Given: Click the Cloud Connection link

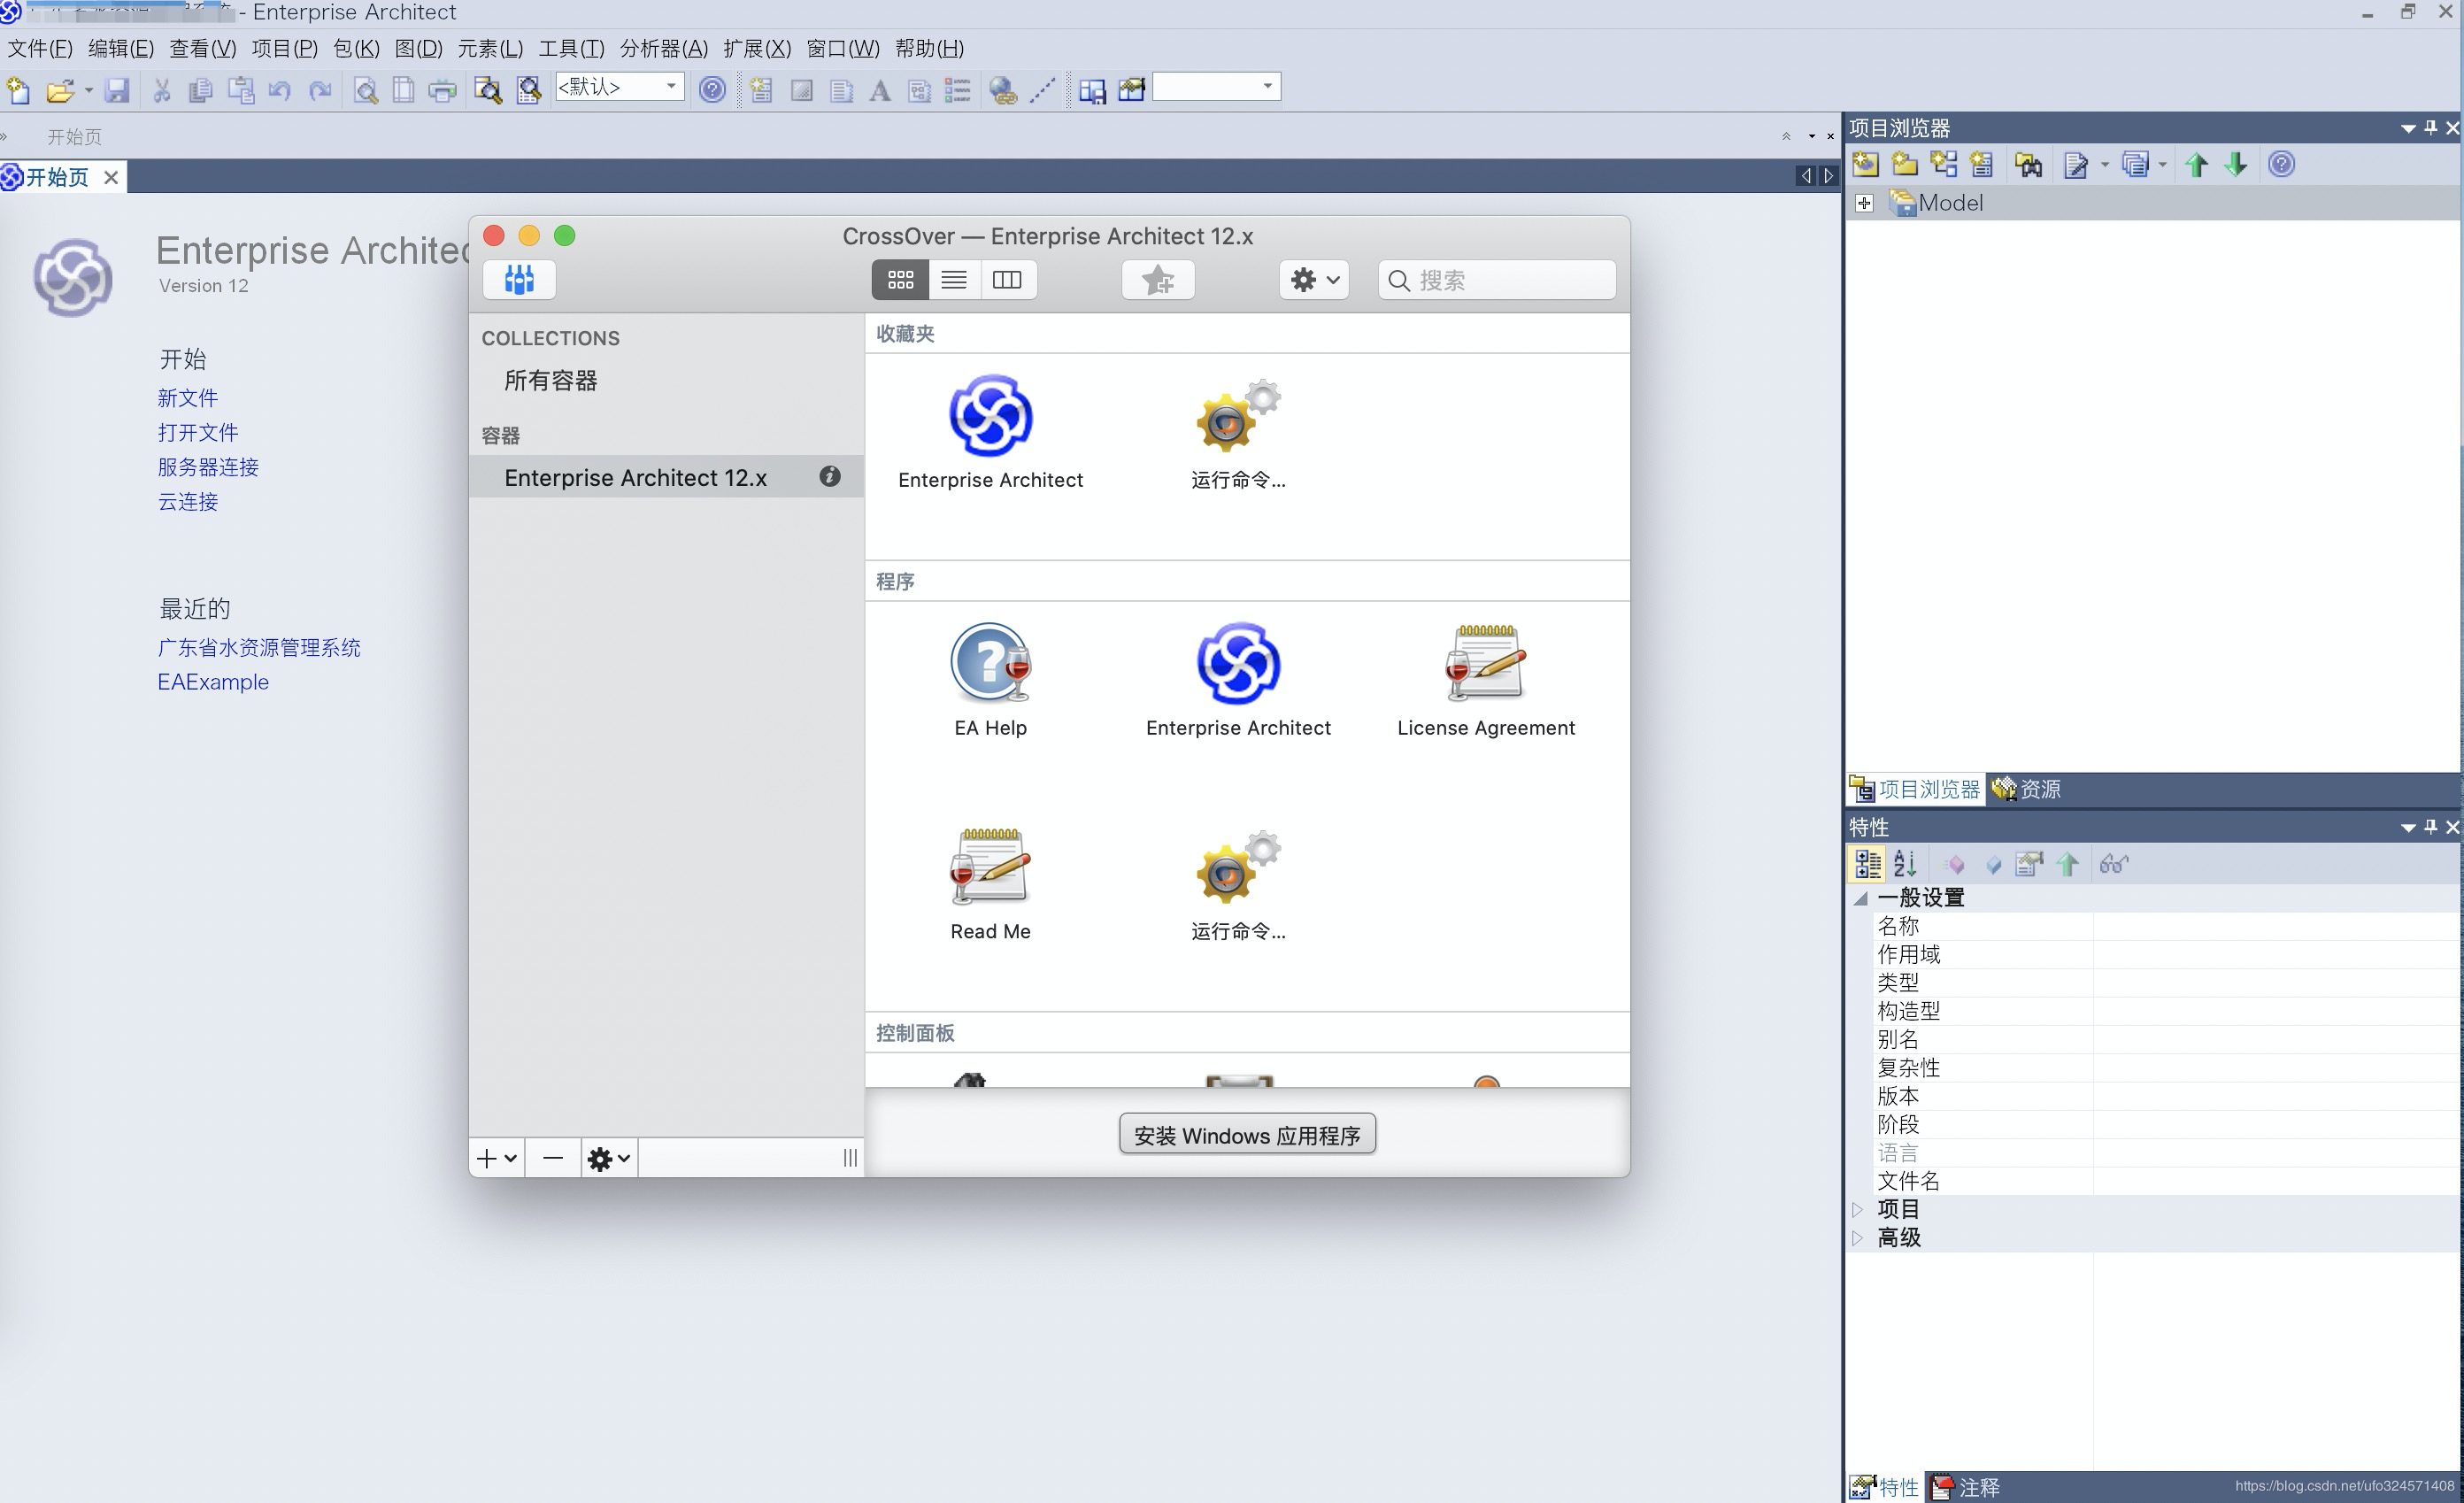Looking at the screenshot, I should pyautogui.click(x=188, y=501).
